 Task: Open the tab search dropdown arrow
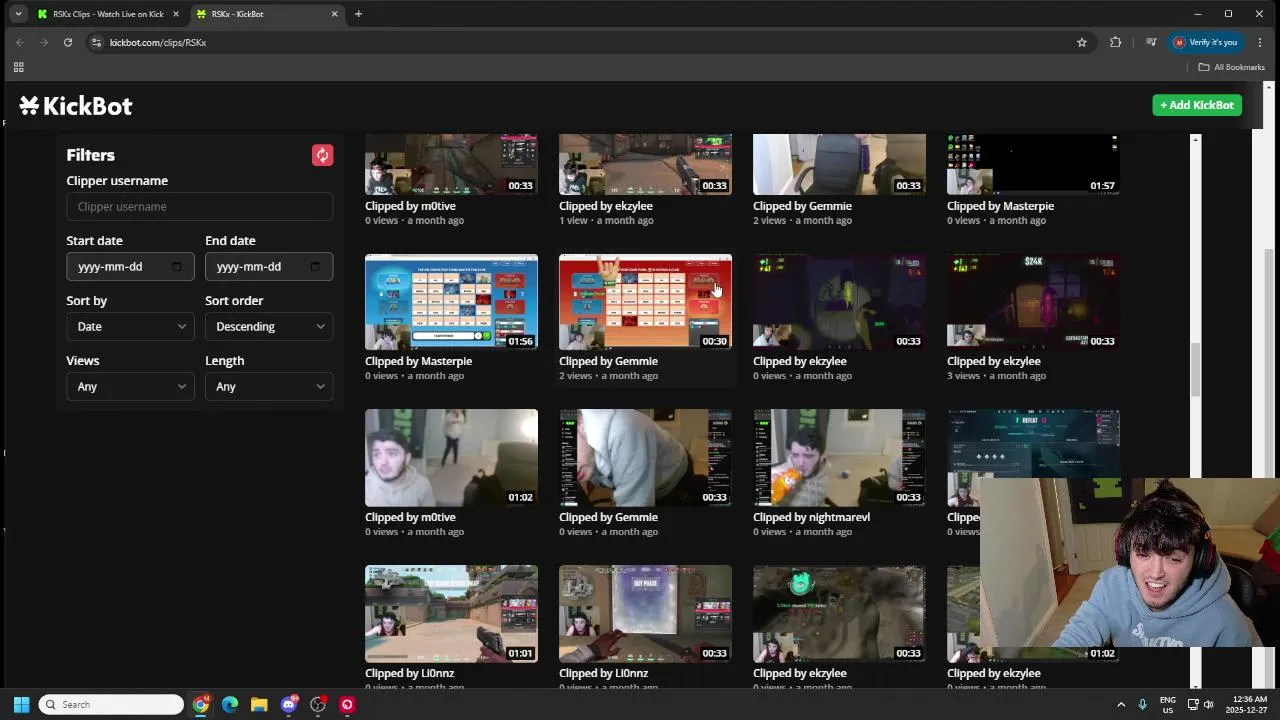18,14
